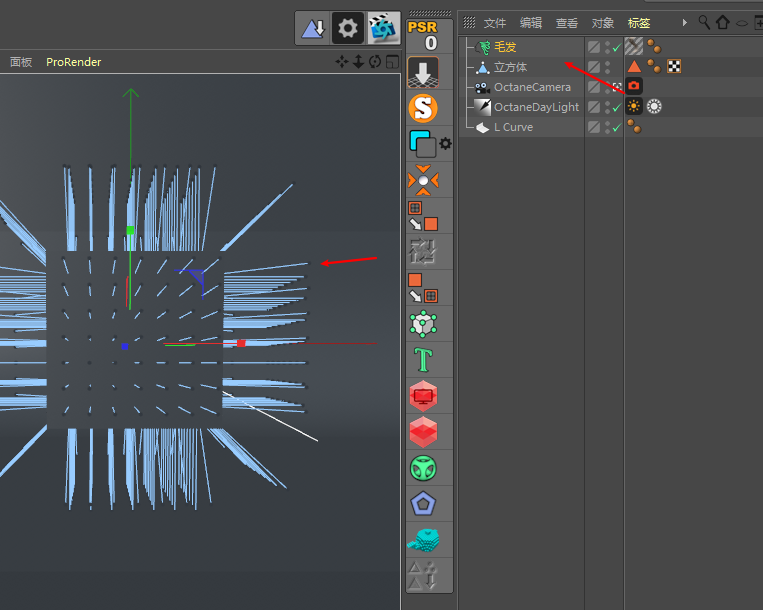Click the orange dots tag on 毛发

[x=654, y=47]
